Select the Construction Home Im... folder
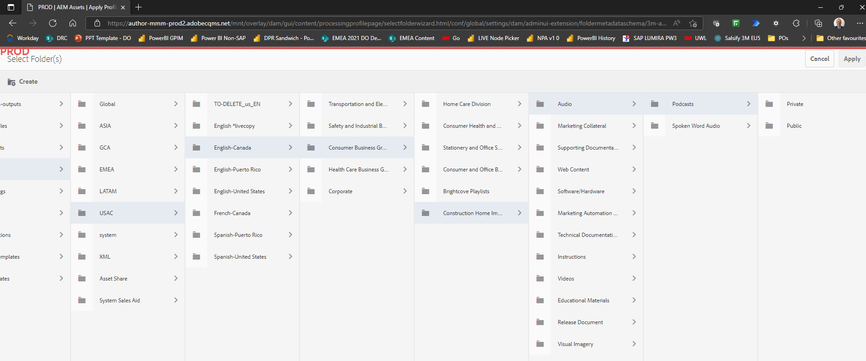The image size is (866, 361). (x=471, y=213)
